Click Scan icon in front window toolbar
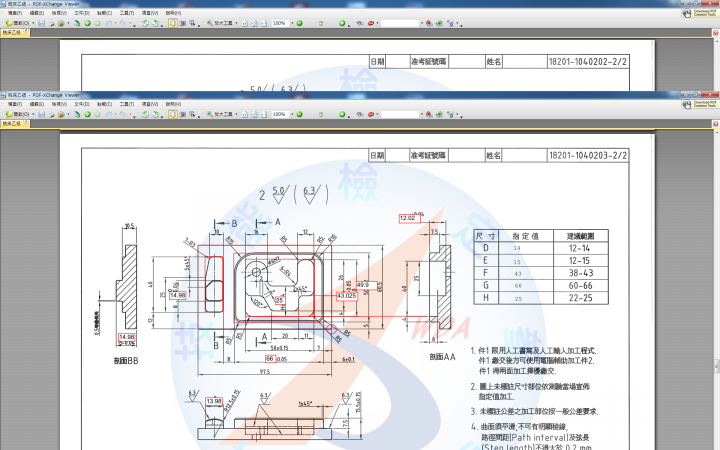The image size is (720, 450). [77, 114]
